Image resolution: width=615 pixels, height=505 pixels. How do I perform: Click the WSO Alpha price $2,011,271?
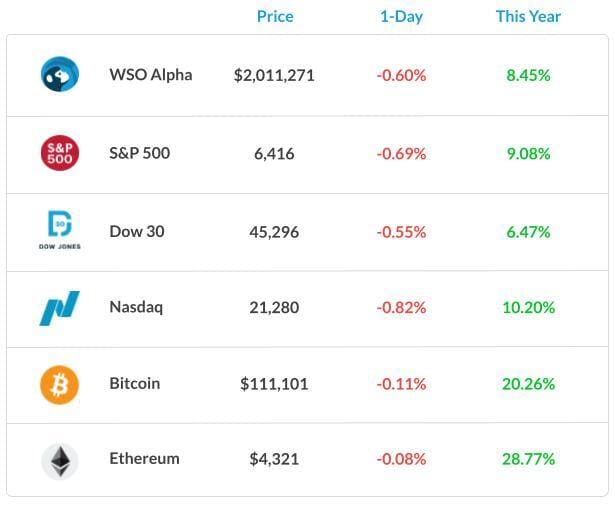(274, 75)
